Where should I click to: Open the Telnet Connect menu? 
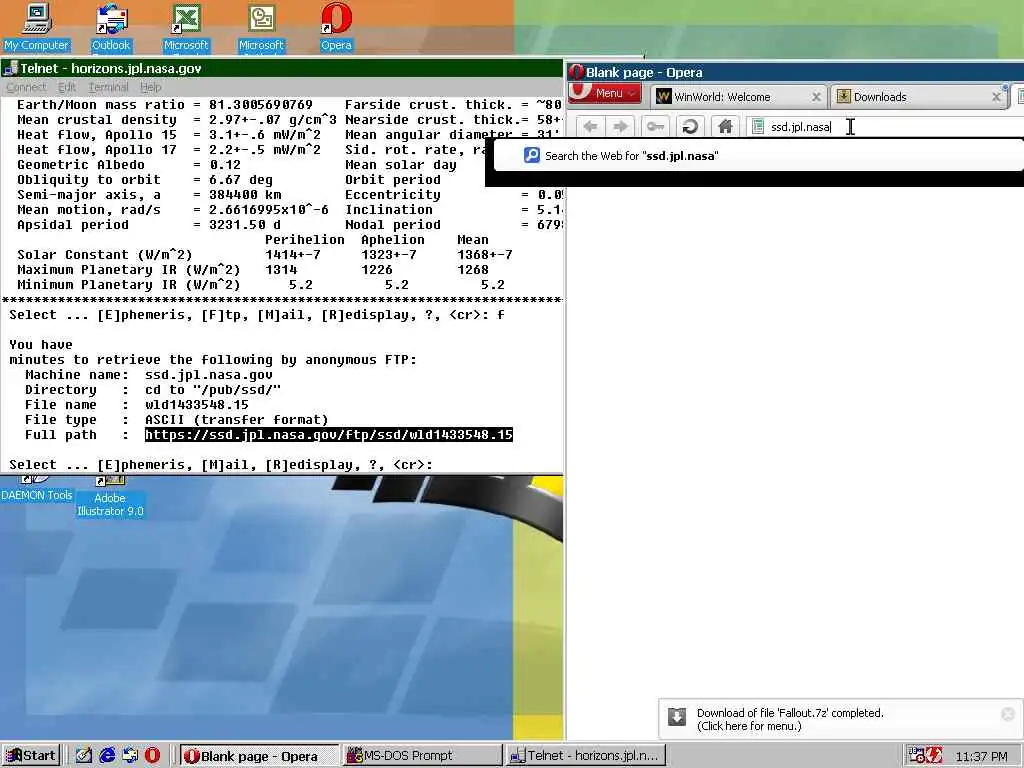coord(26,87)
